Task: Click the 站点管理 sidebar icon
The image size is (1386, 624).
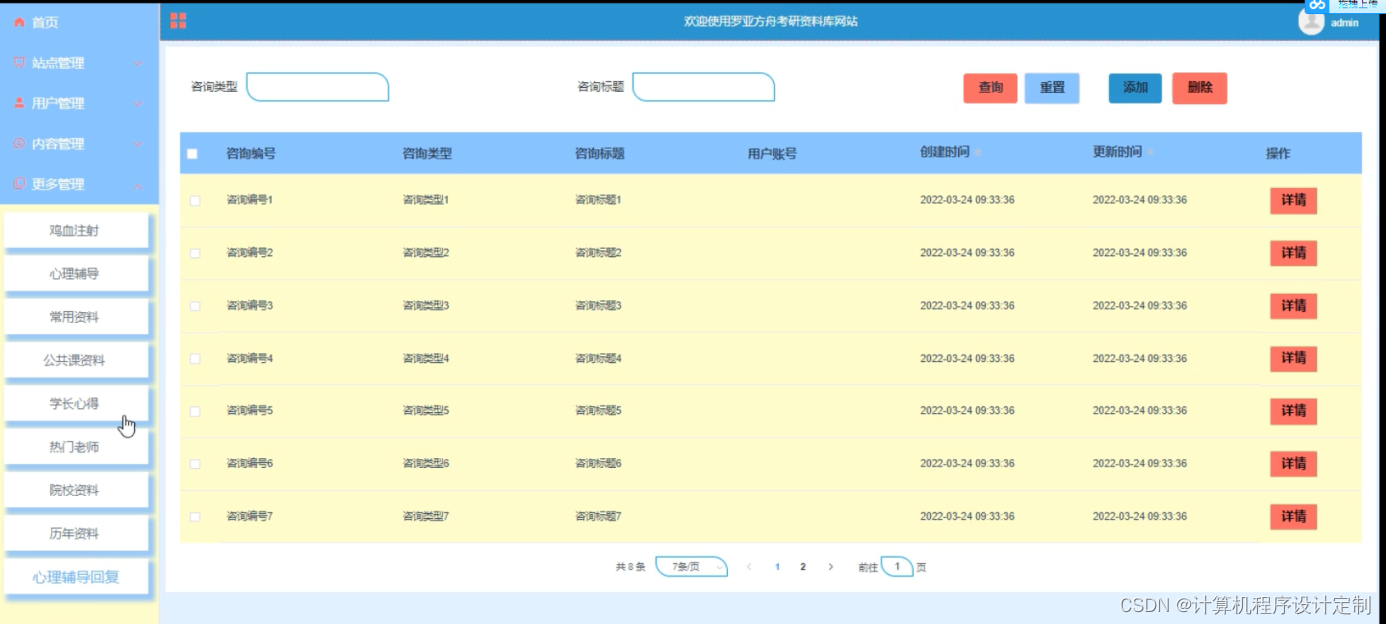Action: [x=19, y=63]
